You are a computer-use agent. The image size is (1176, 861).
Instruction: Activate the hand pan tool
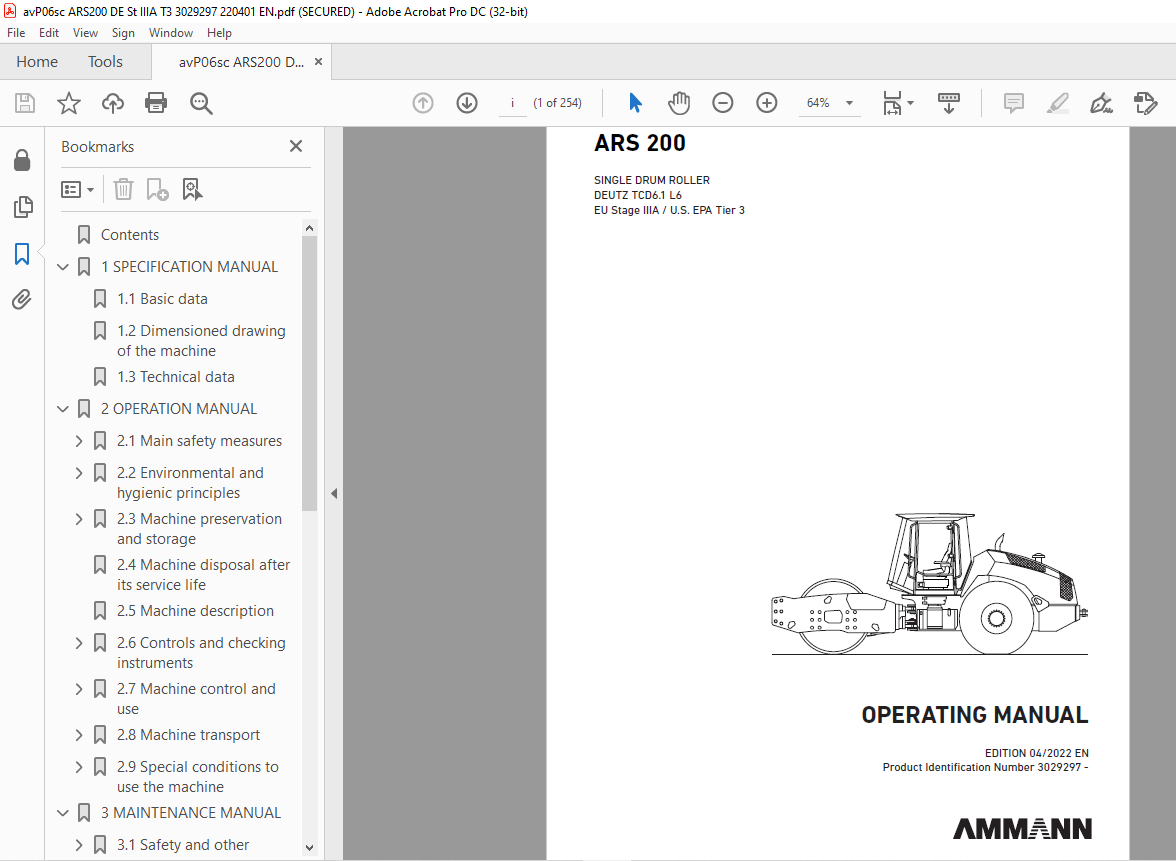tap(679, 103)
